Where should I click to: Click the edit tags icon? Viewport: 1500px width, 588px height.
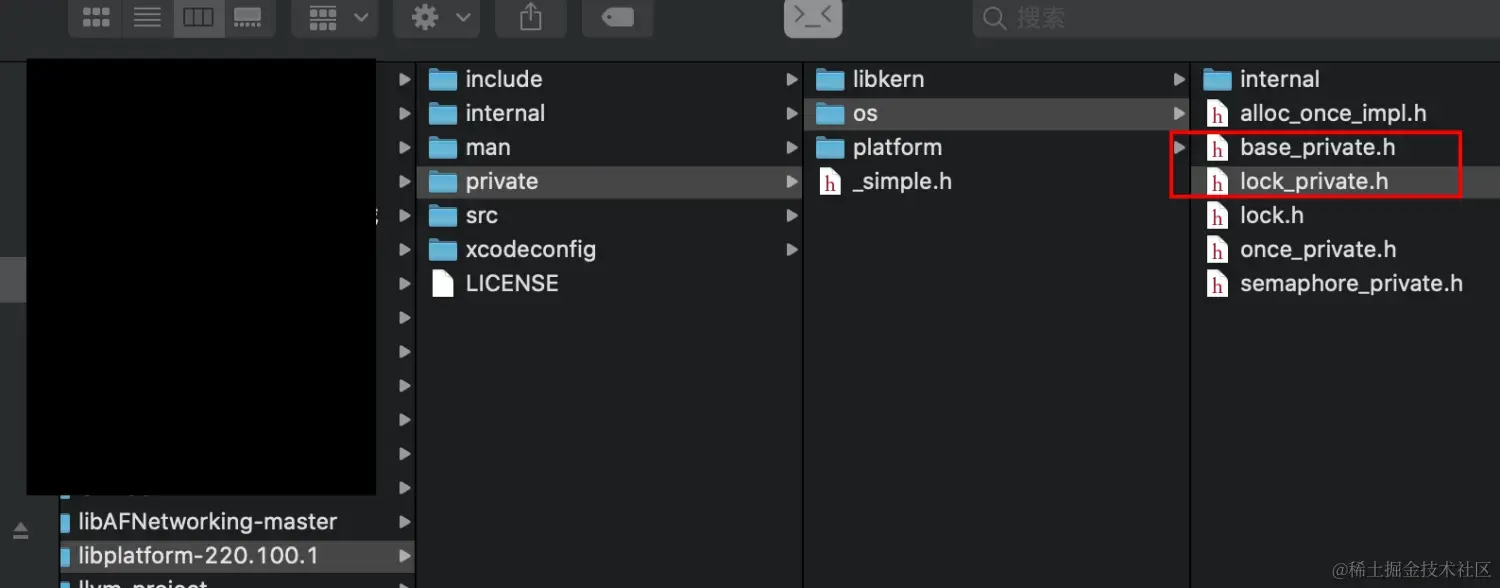click(x=617, y=17)
